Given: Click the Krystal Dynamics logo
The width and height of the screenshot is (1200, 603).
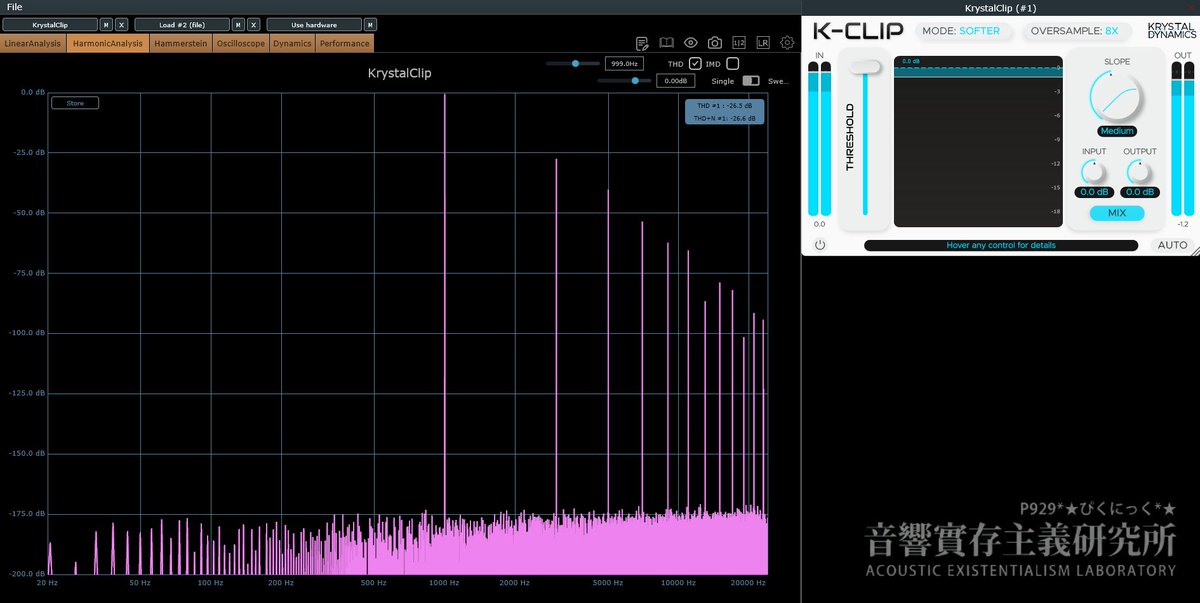Looking at the screenshot, I should [x=1171, y=31].
